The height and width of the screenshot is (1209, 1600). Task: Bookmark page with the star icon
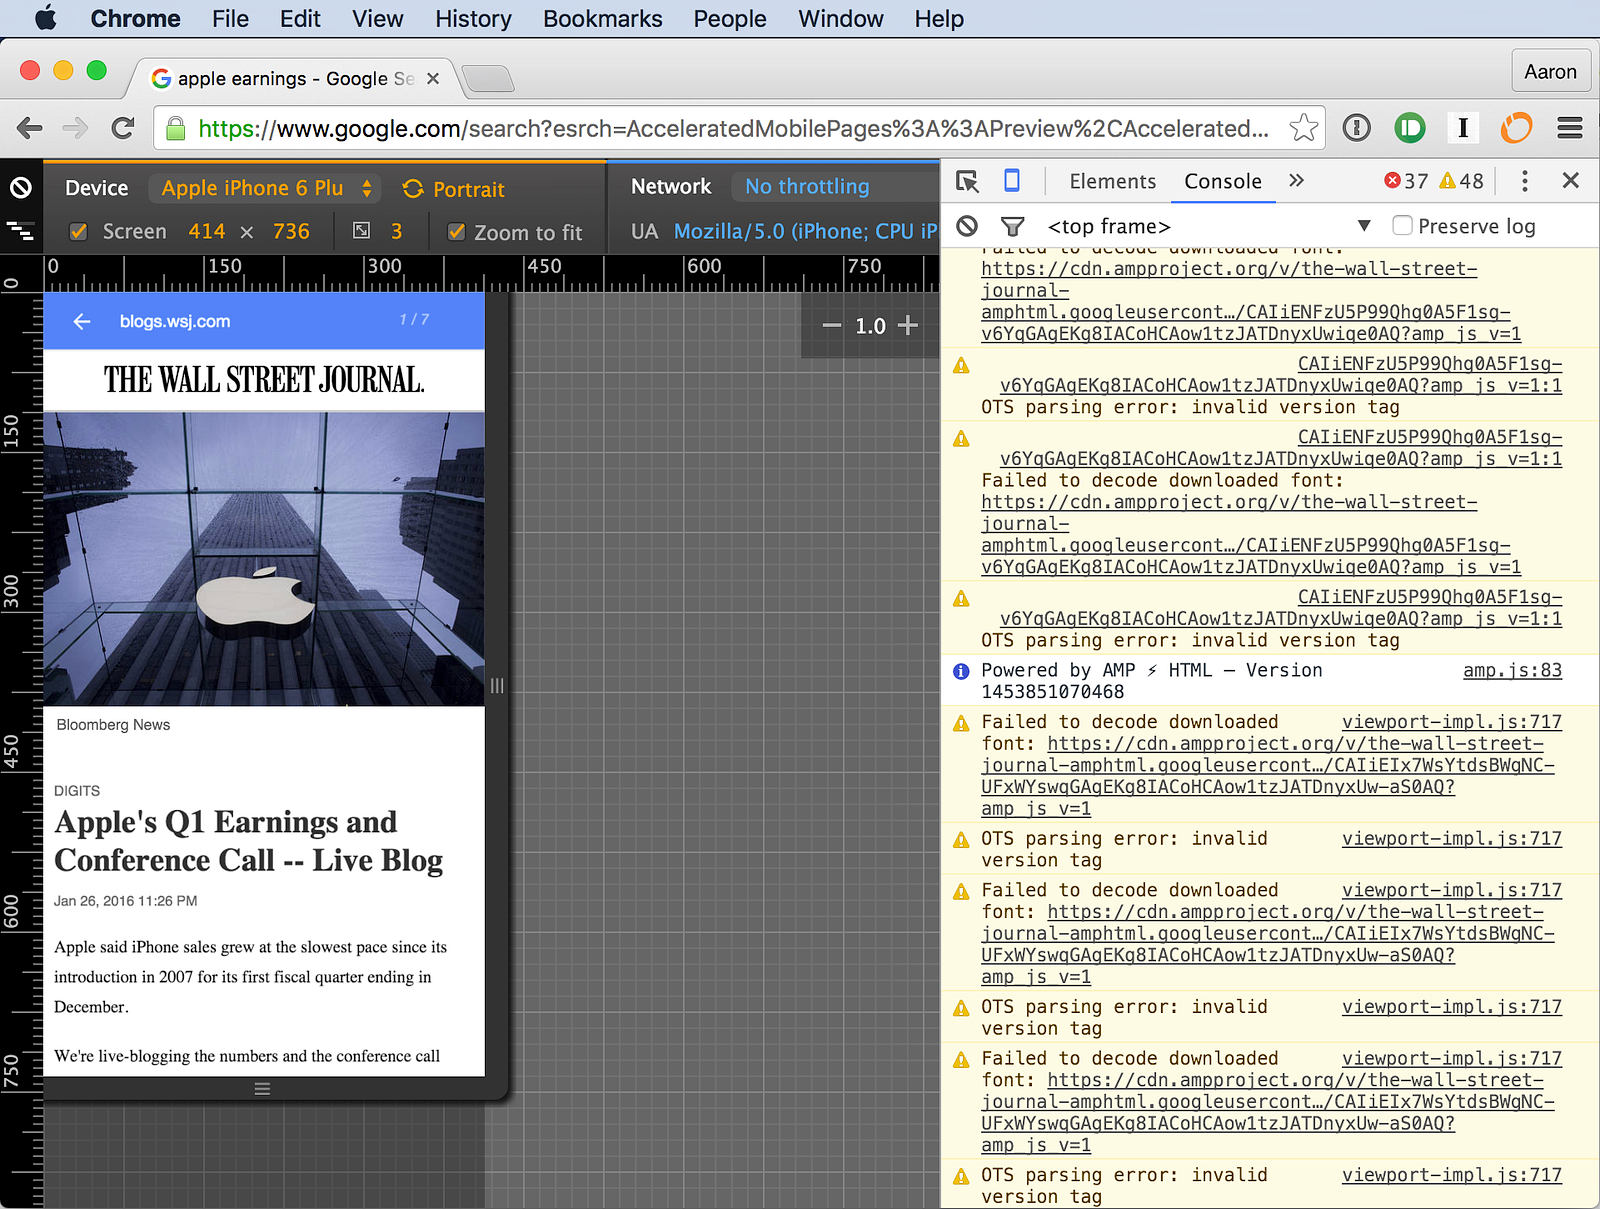coord(1303,128)
